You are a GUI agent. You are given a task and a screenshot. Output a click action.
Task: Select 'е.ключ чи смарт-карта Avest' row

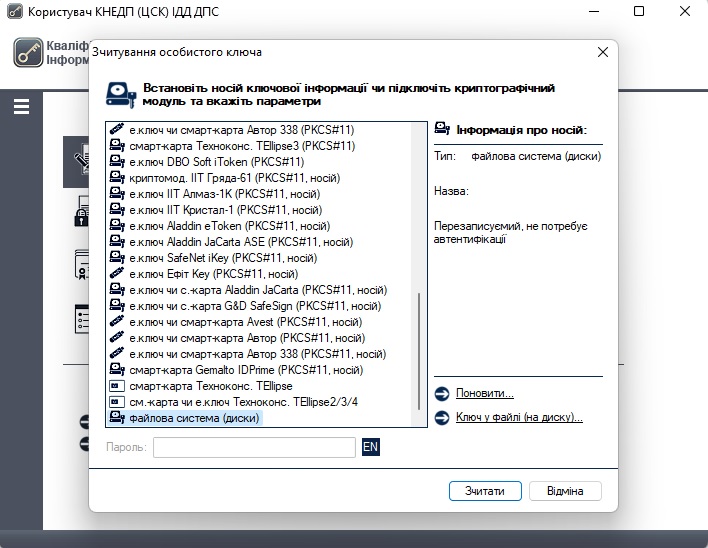coord(236,322)
